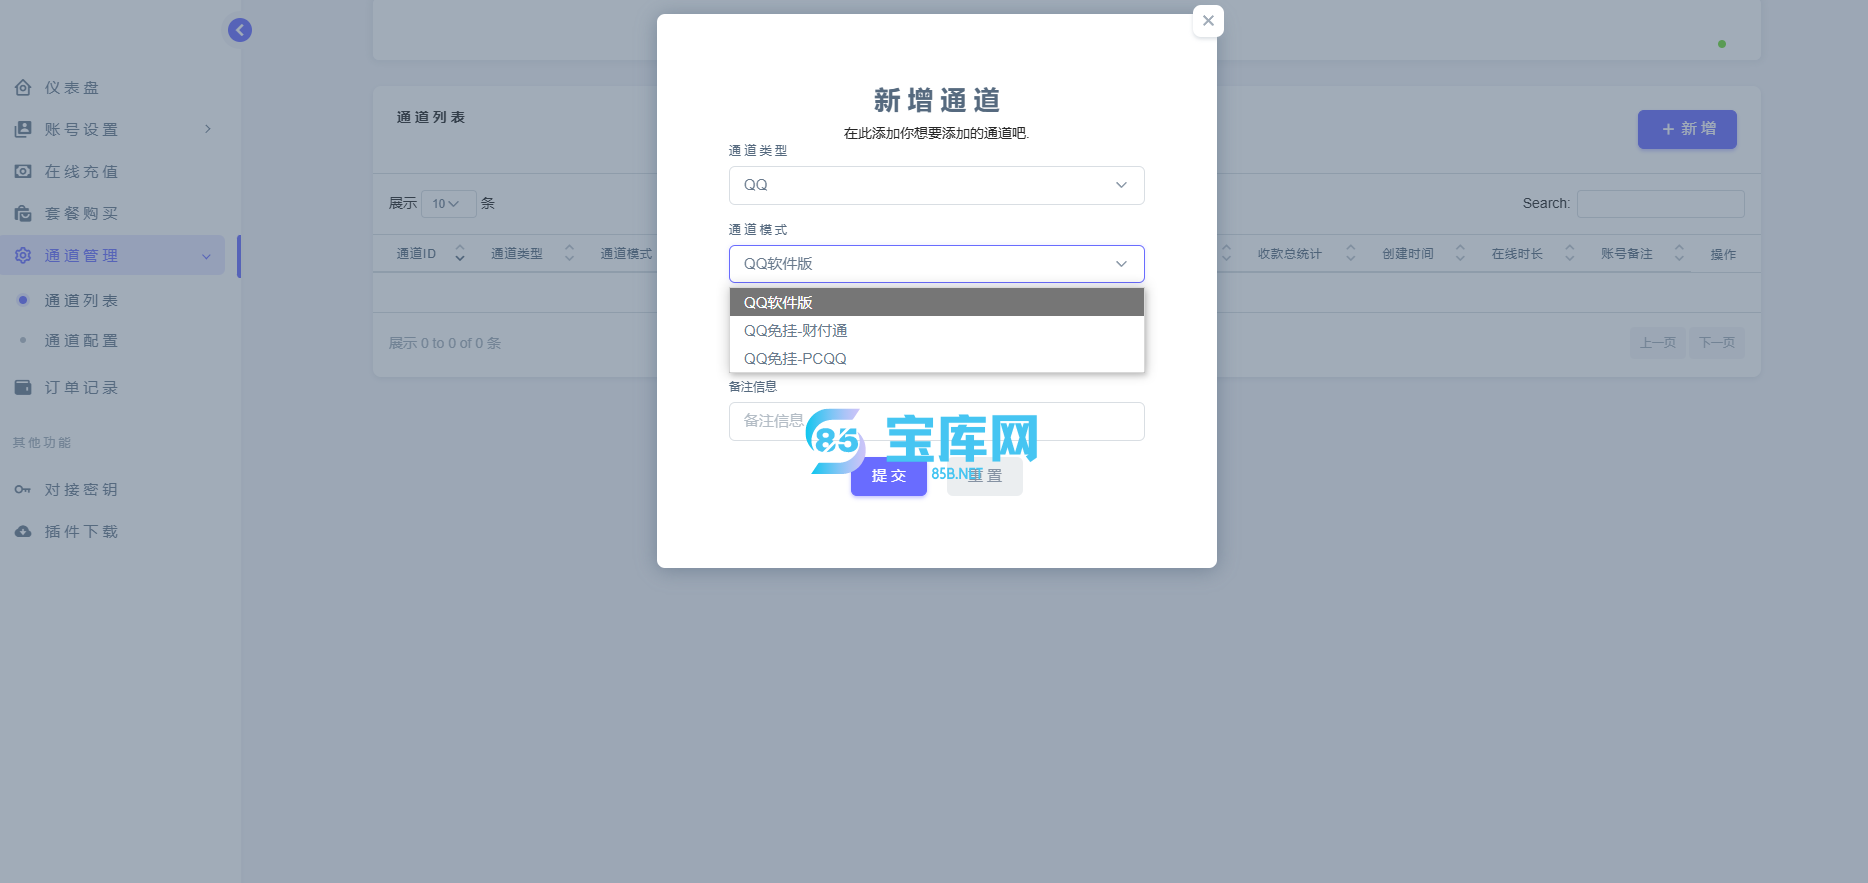Click the 订单记录 wallet icon
1868x883 pixels.
pos(23,388)
